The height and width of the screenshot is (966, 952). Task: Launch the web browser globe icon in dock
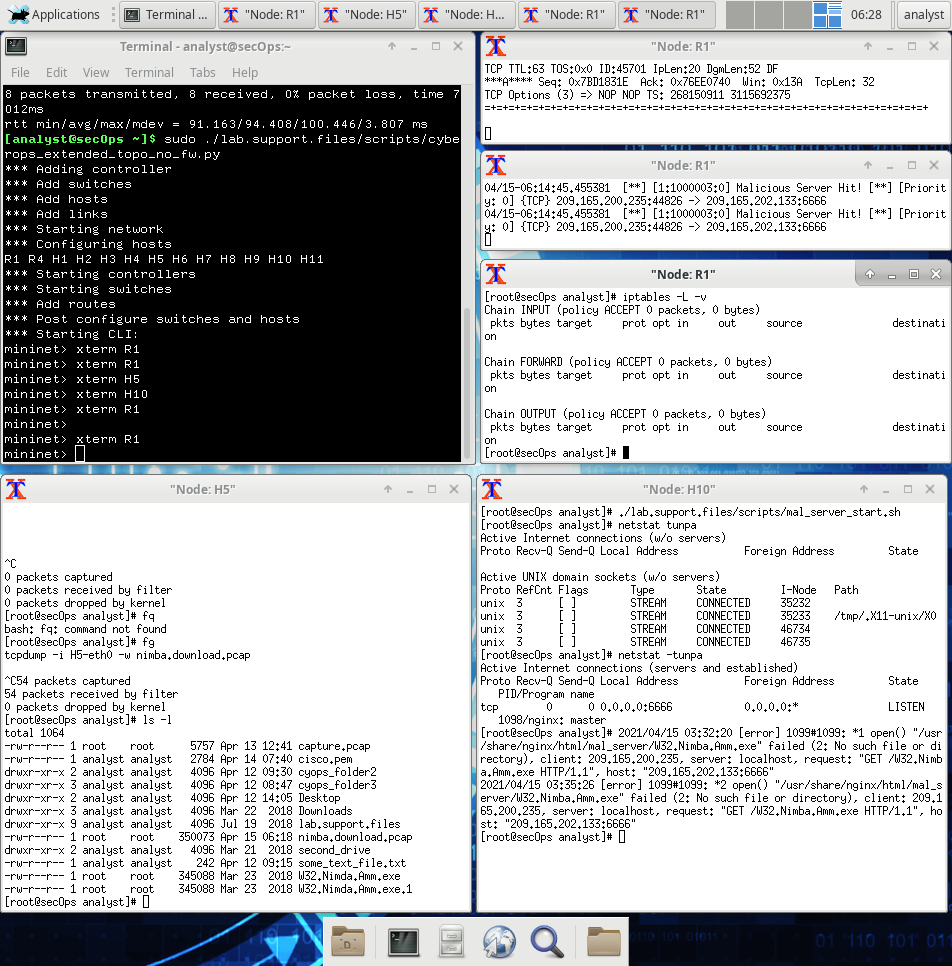point(498,941)
